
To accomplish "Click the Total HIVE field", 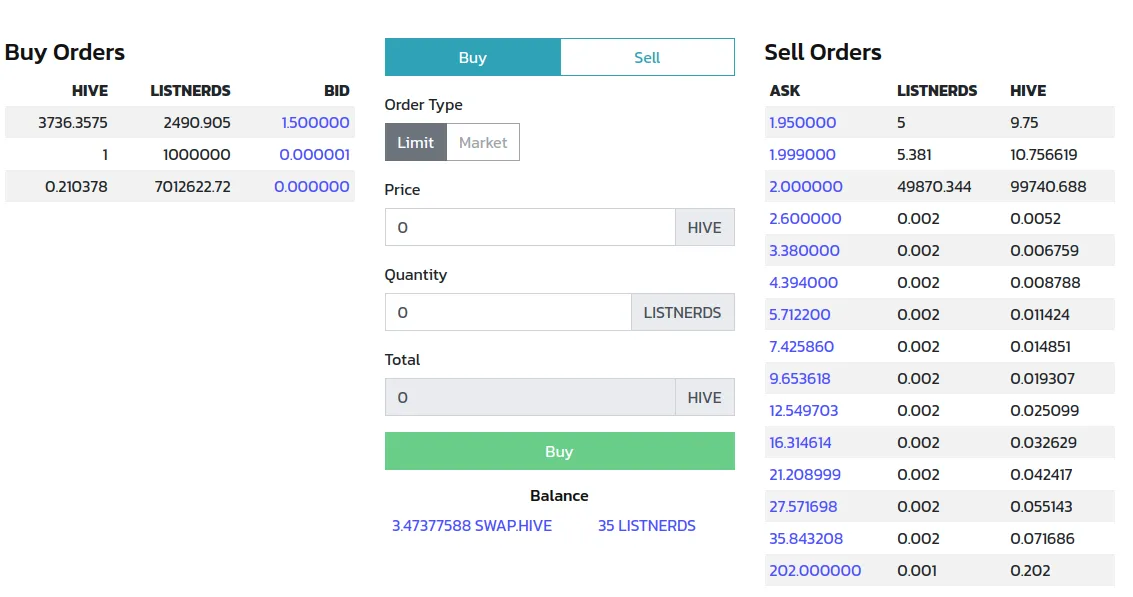I will pos(530,397).
